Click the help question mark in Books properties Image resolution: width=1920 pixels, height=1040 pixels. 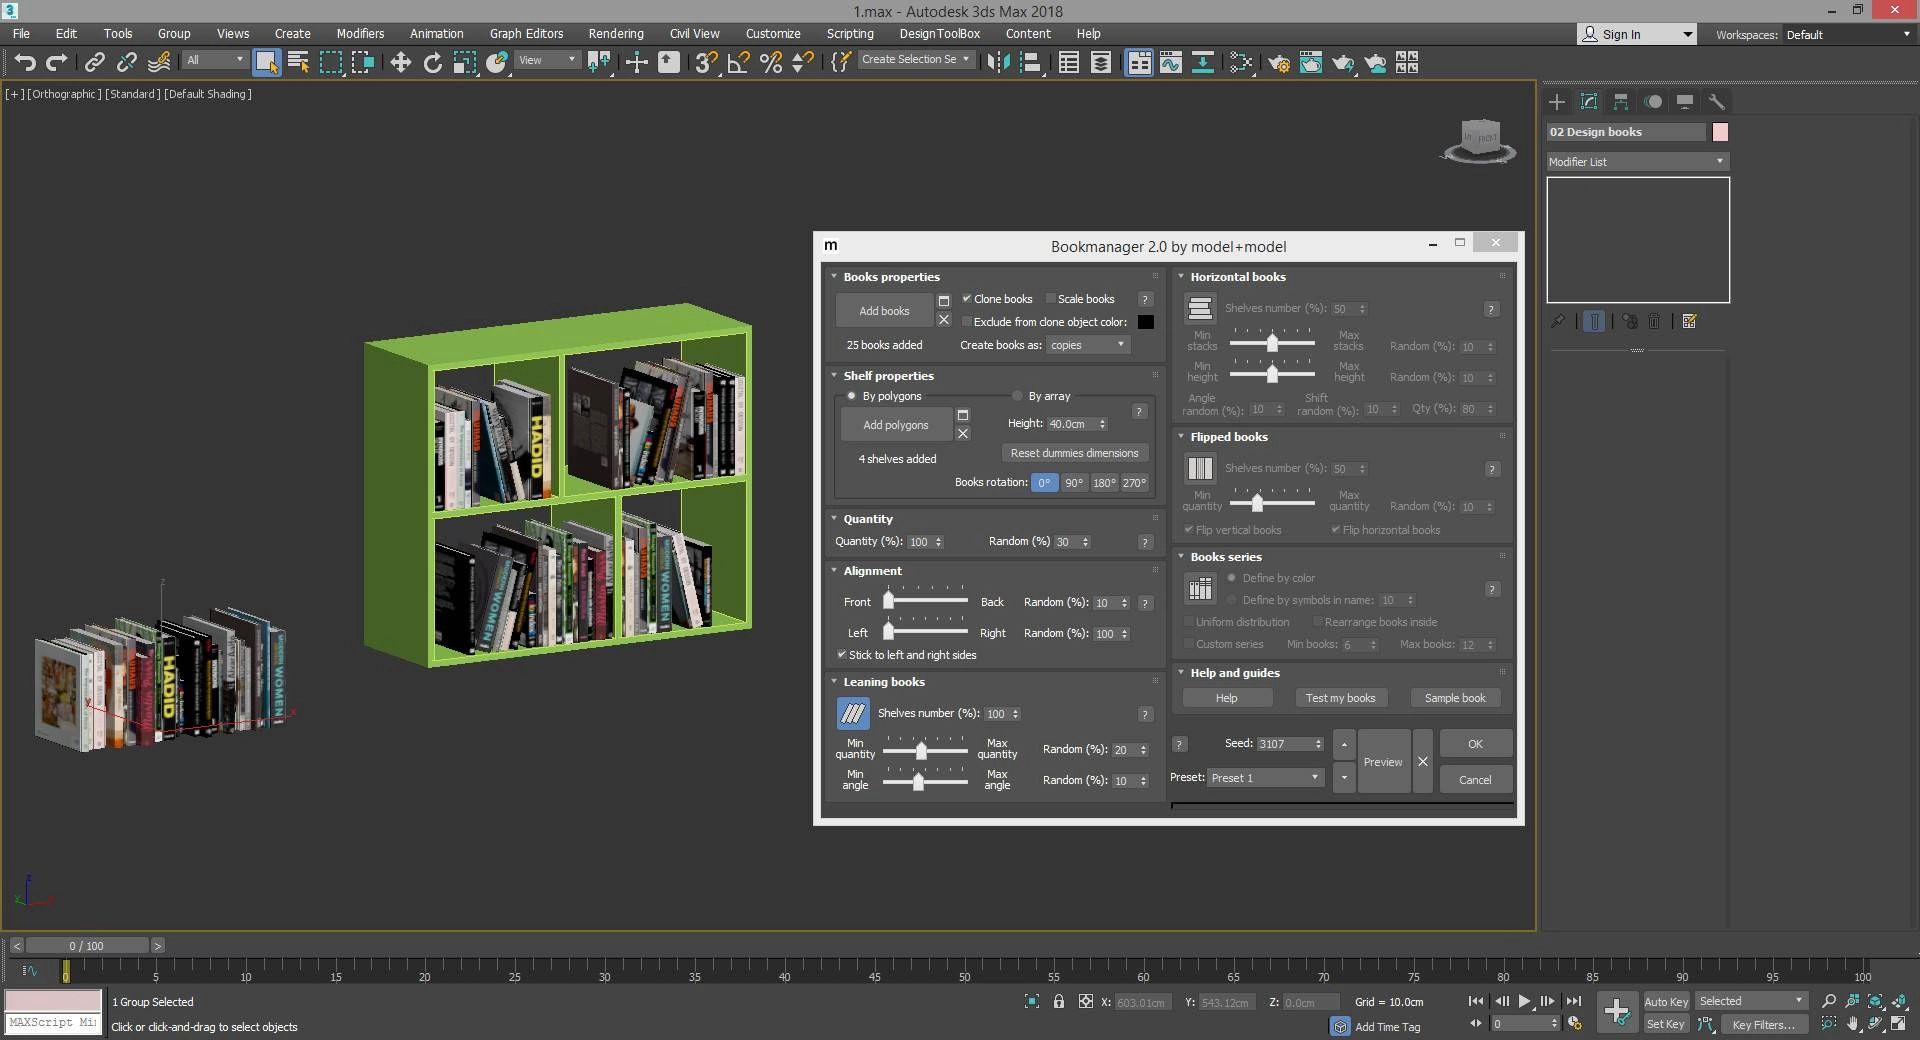(x=1146, y=299)
